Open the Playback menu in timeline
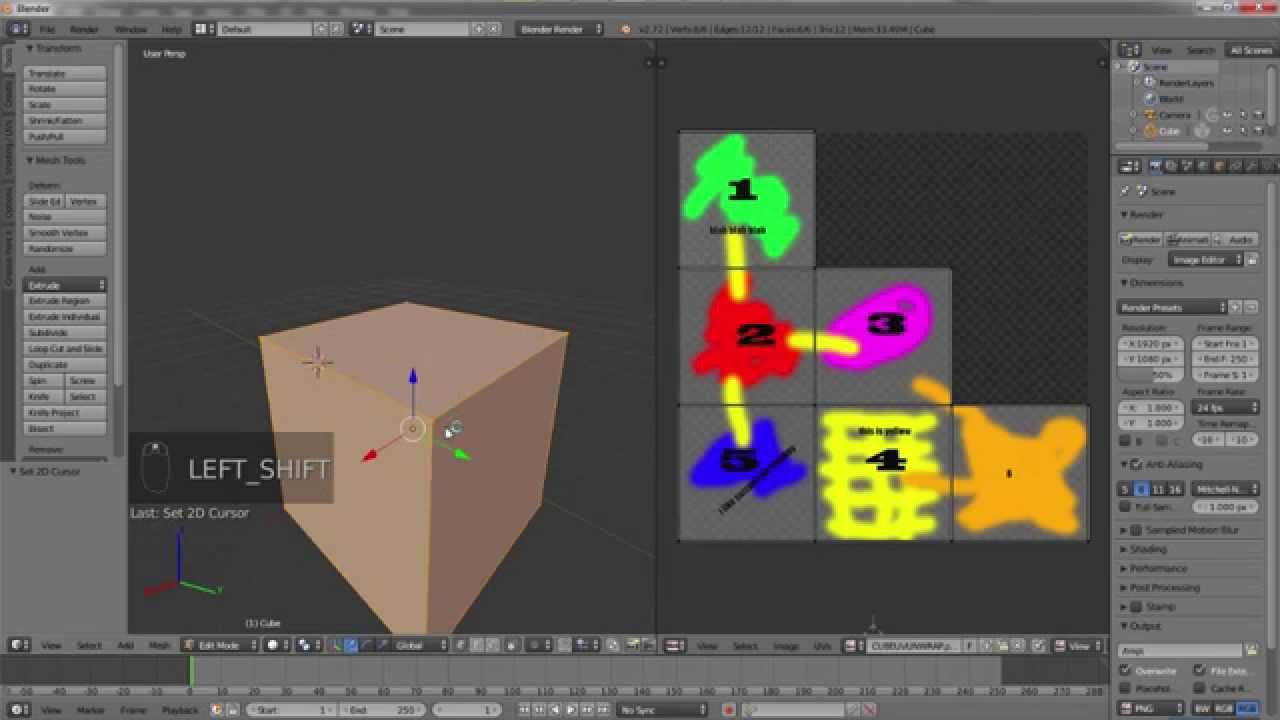The width and height of the screenshot is (1280, 720). point(180,710)
